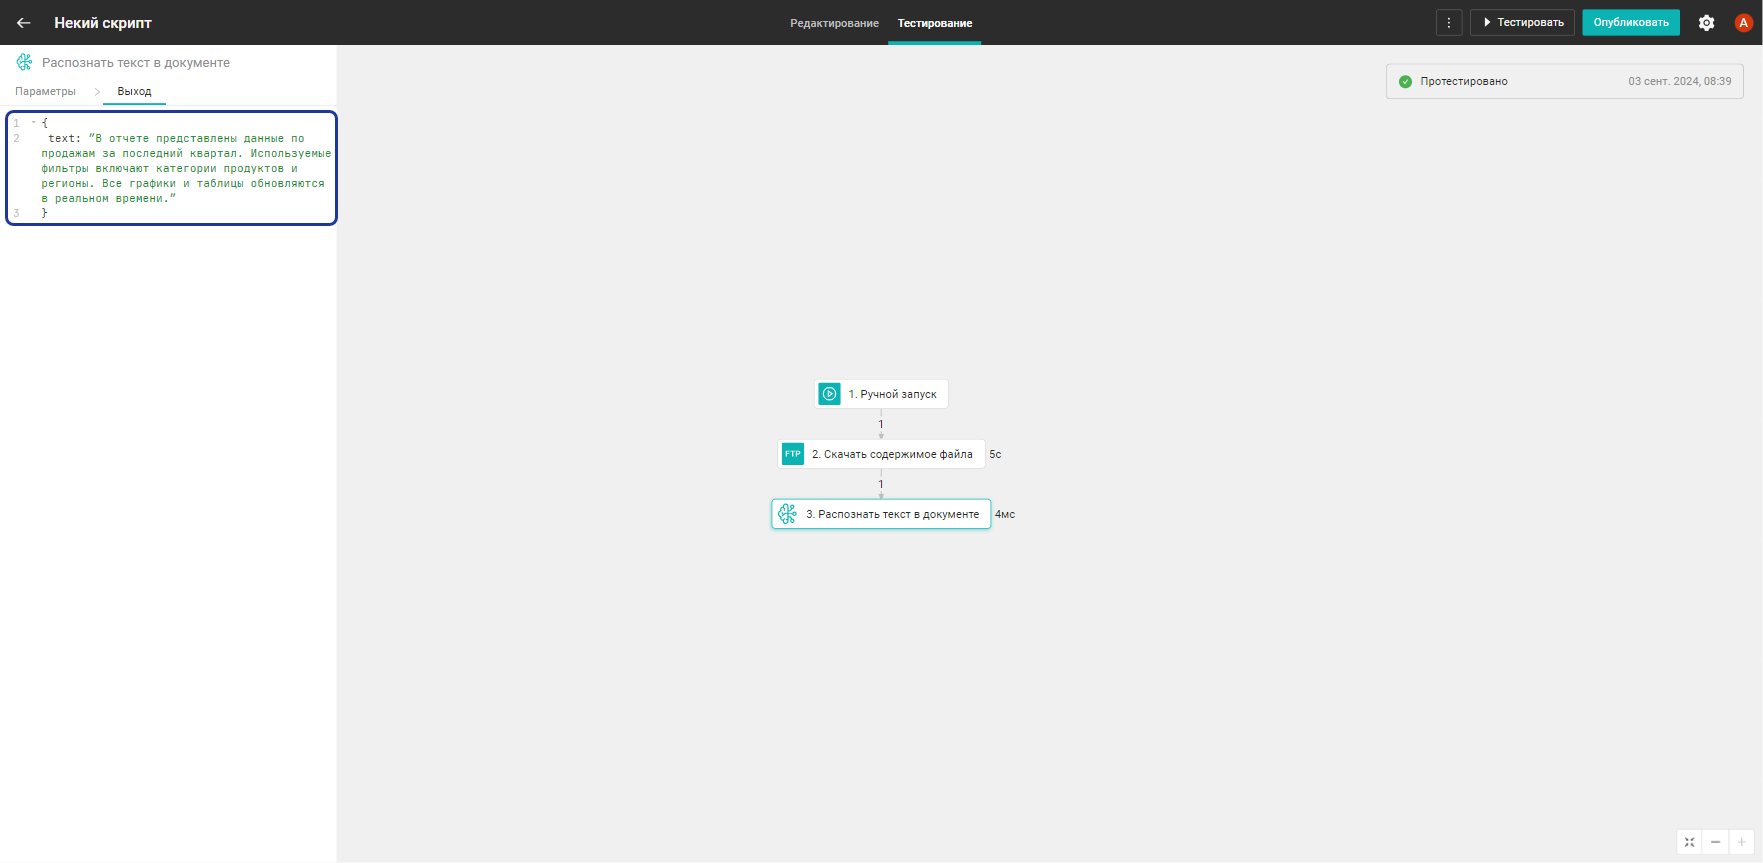The image size is (1763, 863).
Task: Click the breadcrumb chevron between tabs
Action: 97,91
